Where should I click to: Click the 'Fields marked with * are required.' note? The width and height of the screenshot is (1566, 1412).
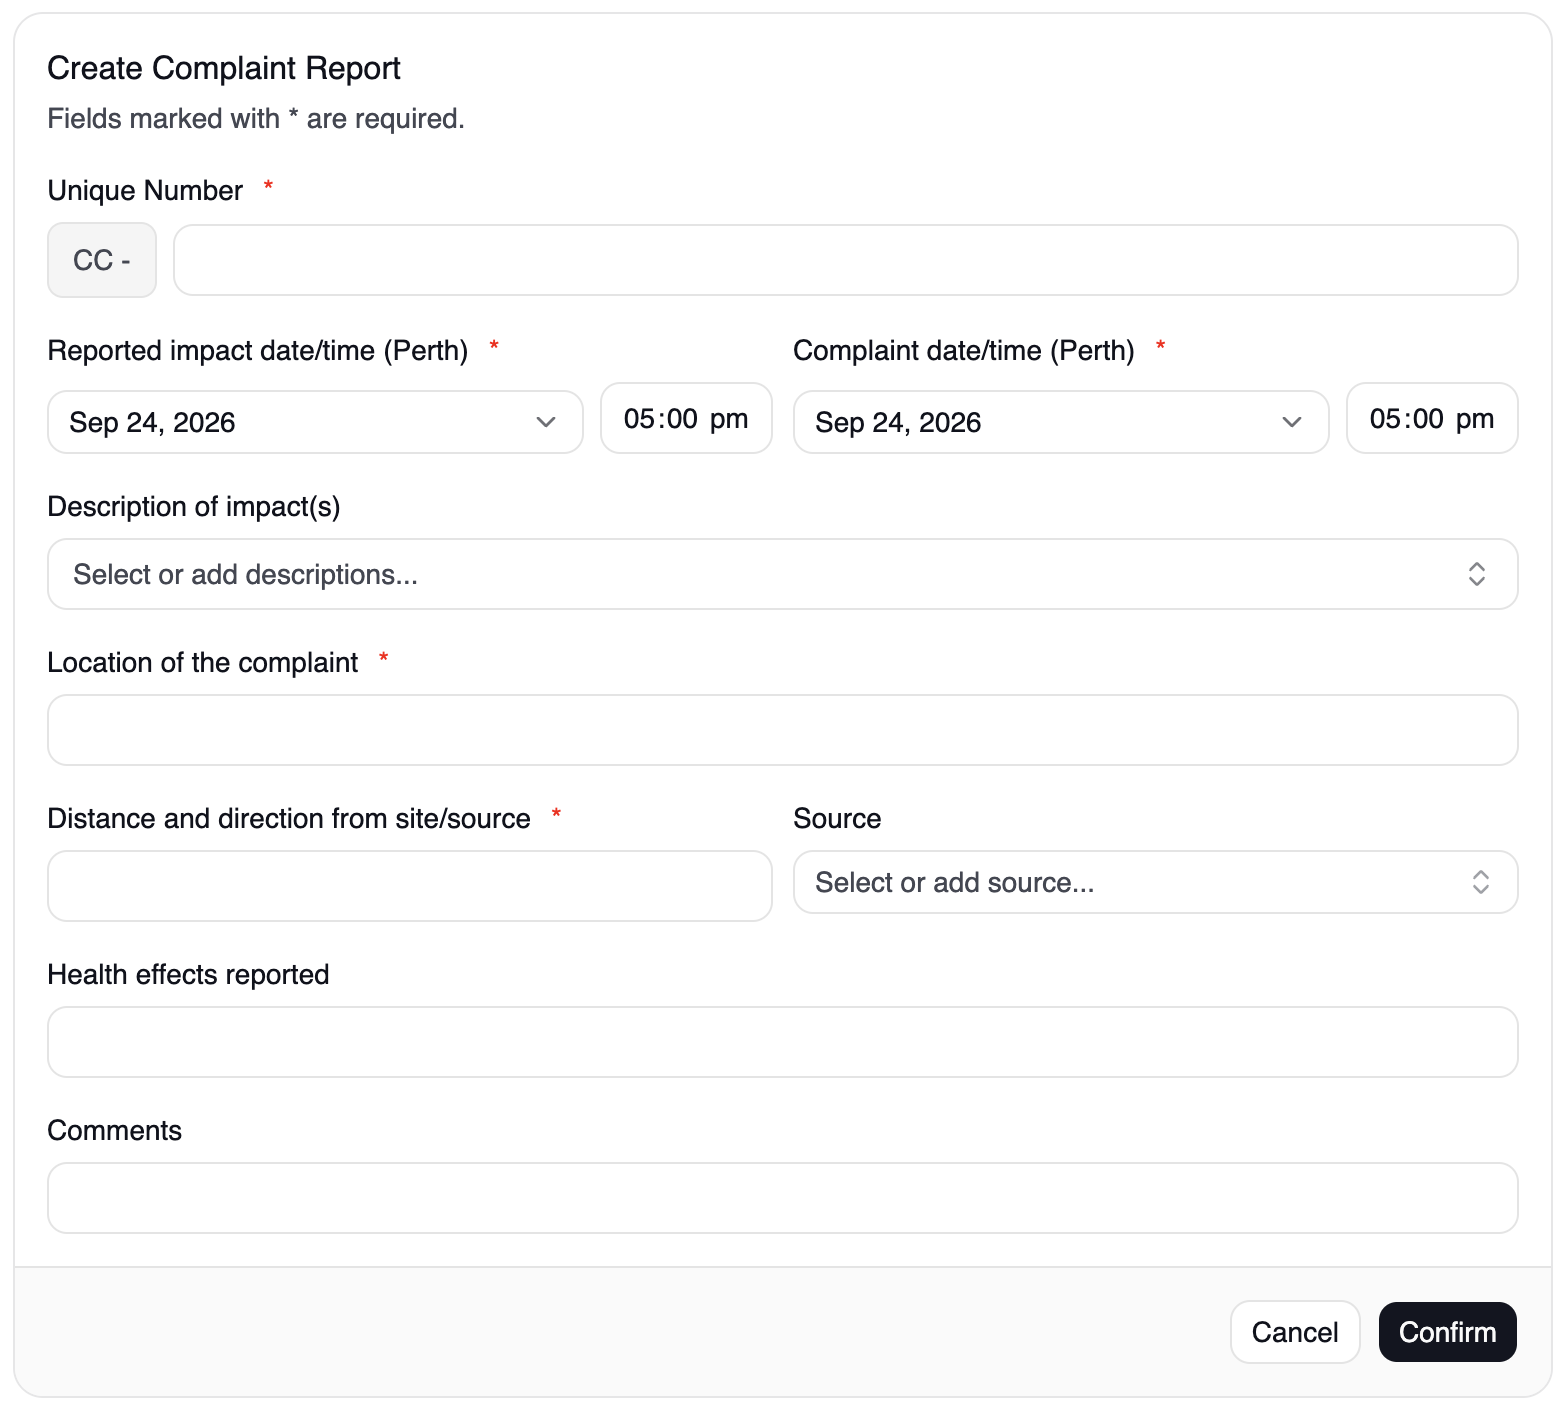pos(256,118)
